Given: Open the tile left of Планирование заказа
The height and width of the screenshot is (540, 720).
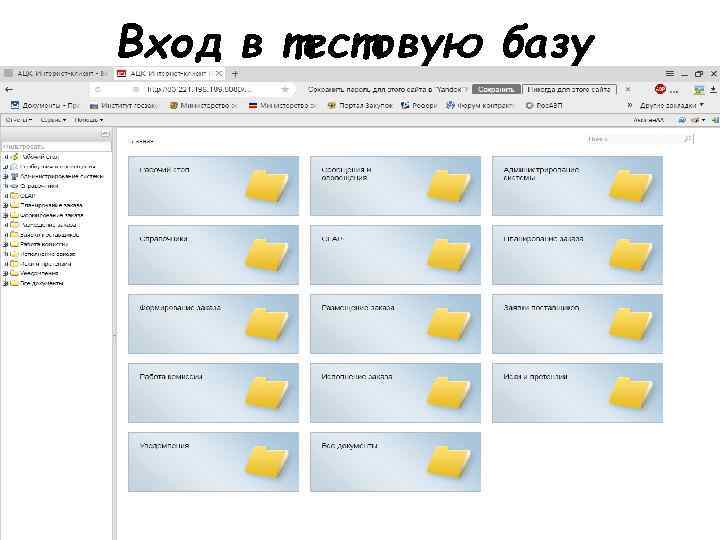Looking at the screenshot, I should 395,255.
